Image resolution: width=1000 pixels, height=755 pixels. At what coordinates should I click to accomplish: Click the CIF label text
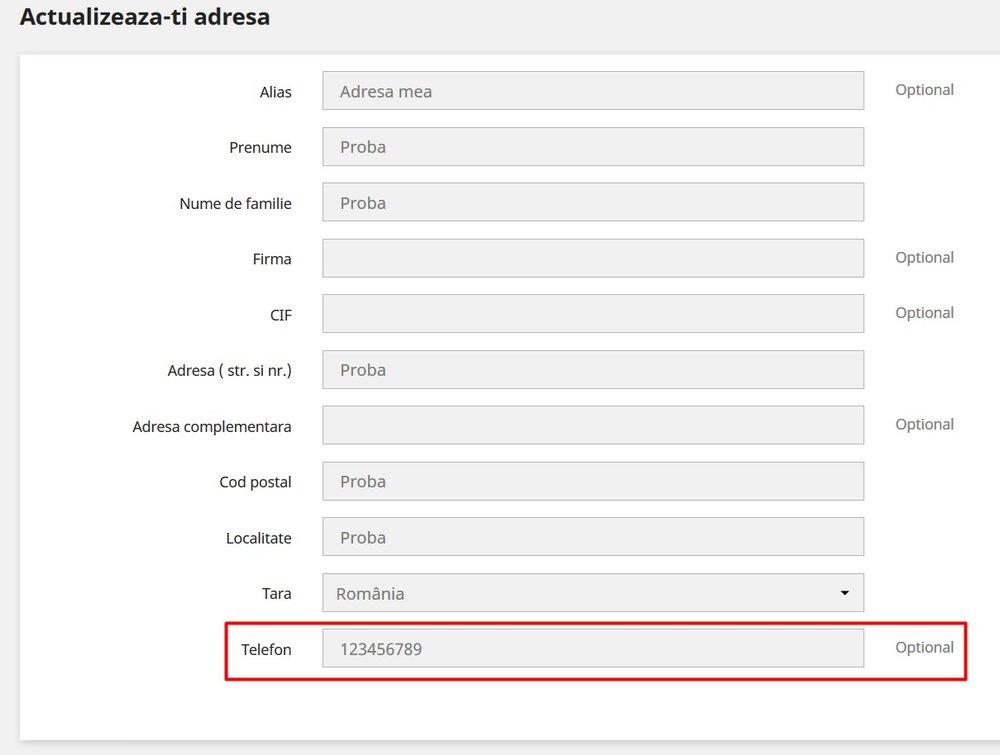point(279,315)
